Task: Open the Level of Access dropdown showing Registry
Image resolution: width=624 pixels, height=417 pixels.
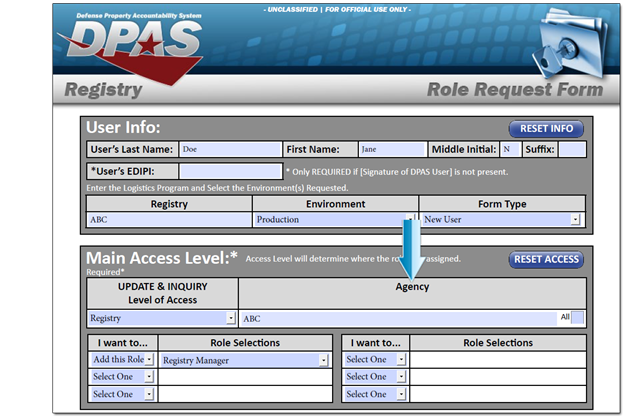Action: point(162,318)
